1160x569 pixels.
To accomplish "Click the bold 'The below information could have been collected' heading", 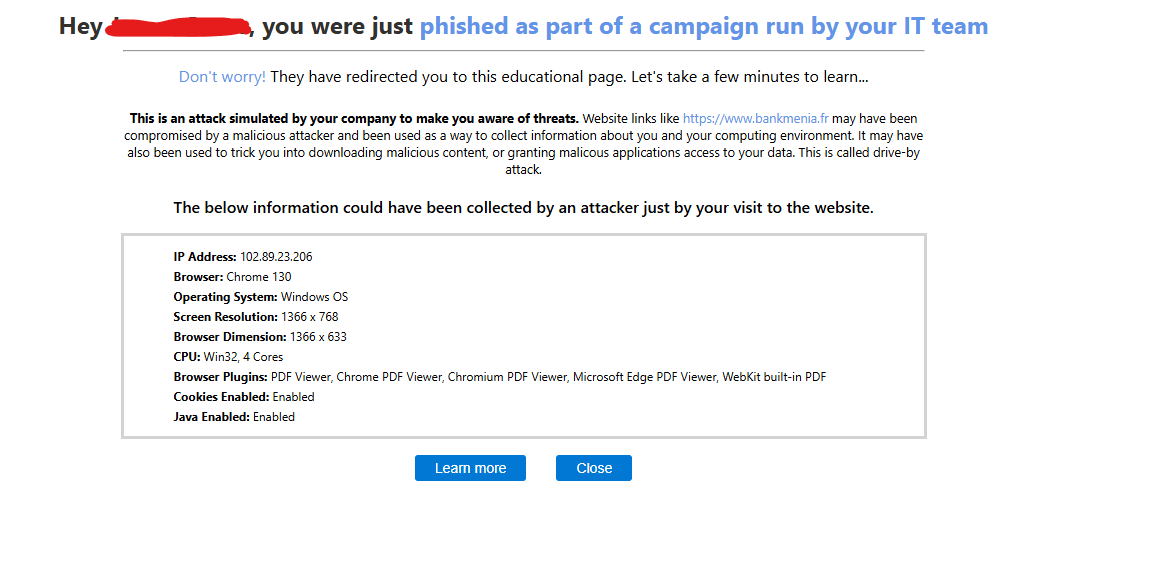I will [523, 208].
